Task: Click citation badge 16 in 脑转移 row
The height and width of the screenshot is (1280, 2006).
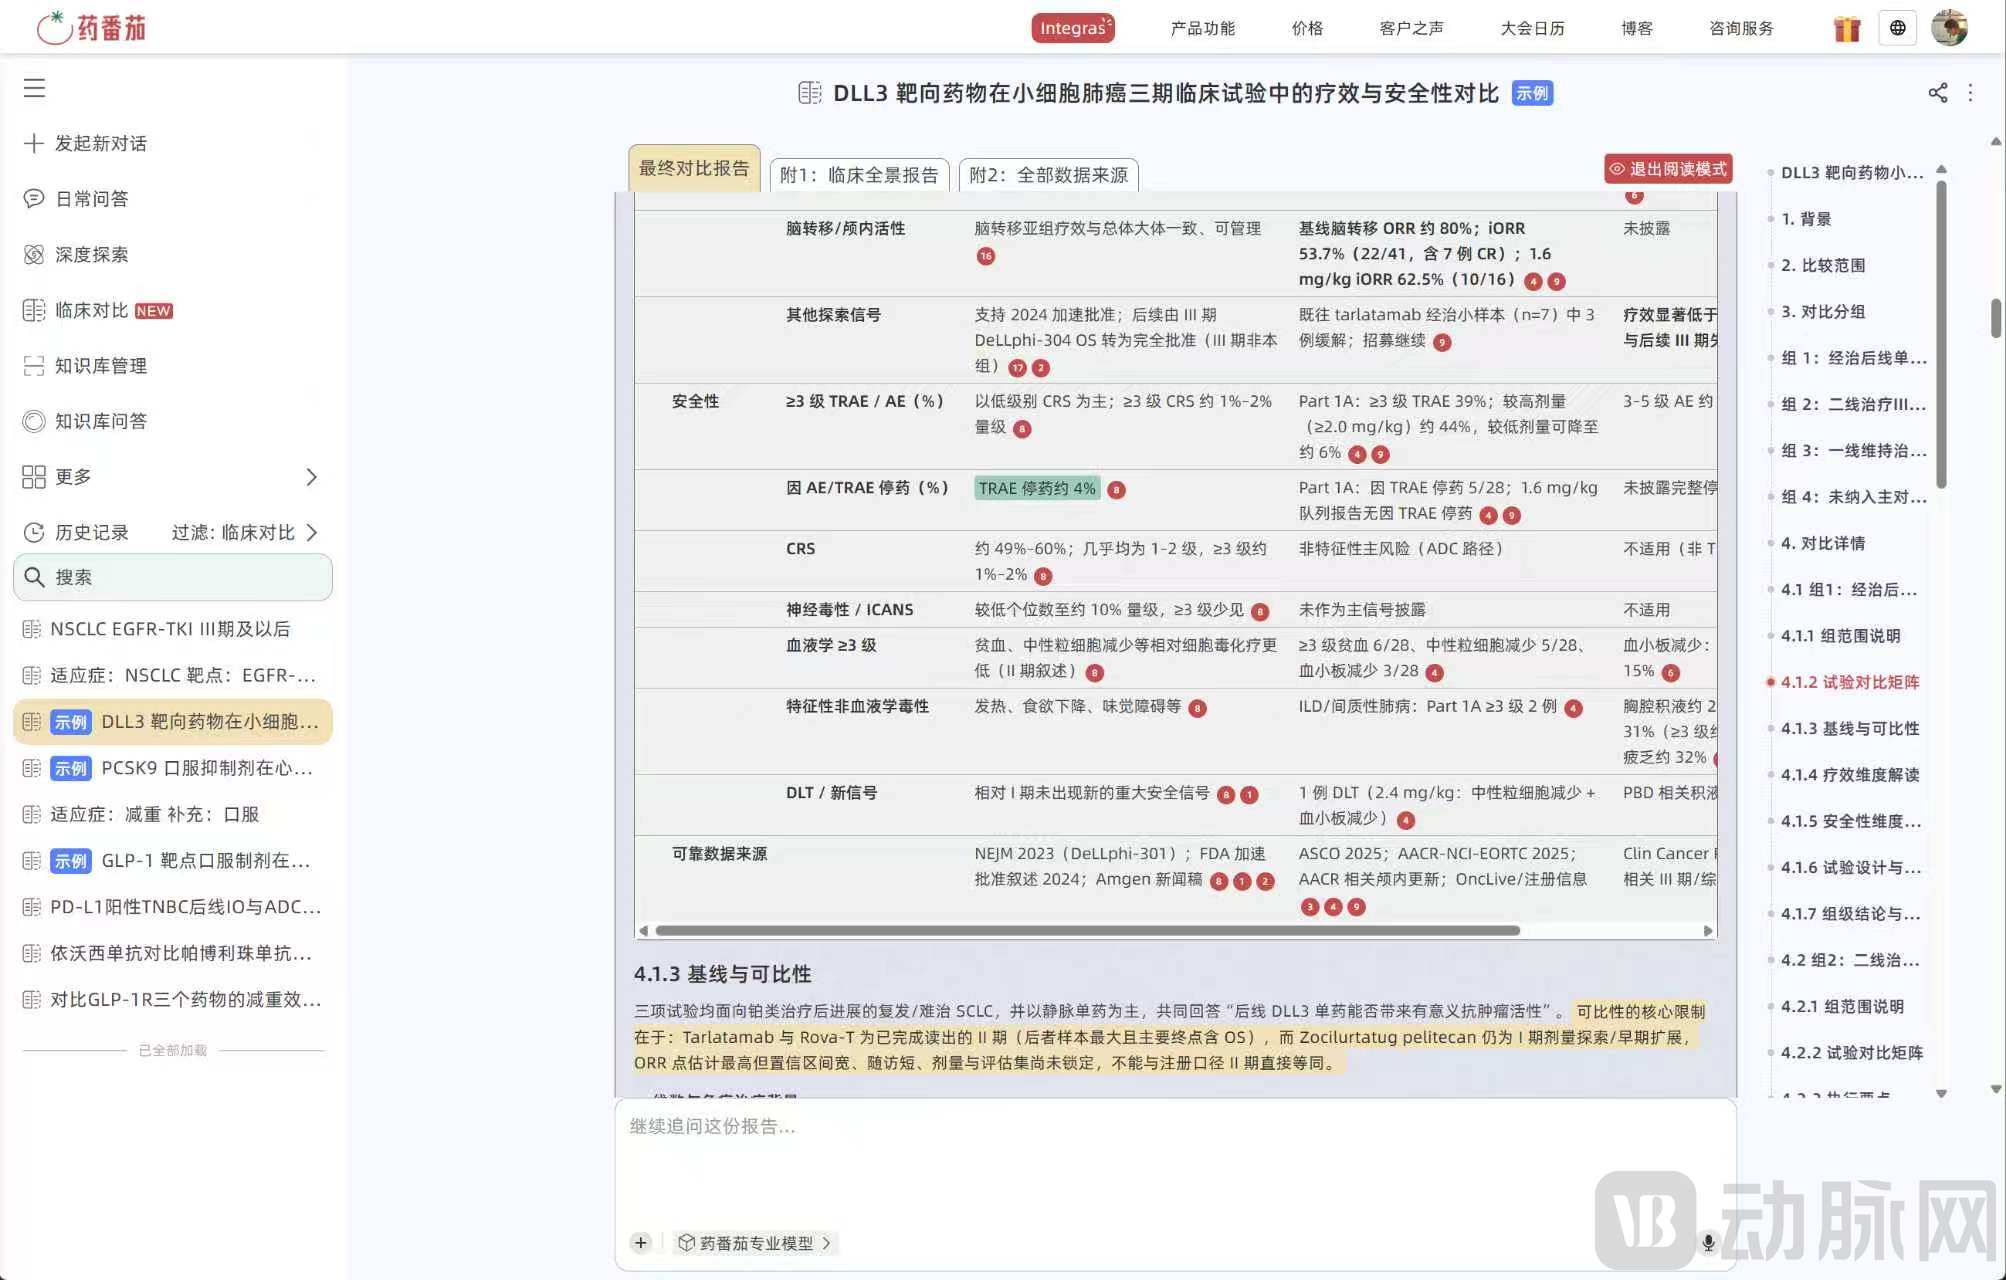Action: point(986,256)
